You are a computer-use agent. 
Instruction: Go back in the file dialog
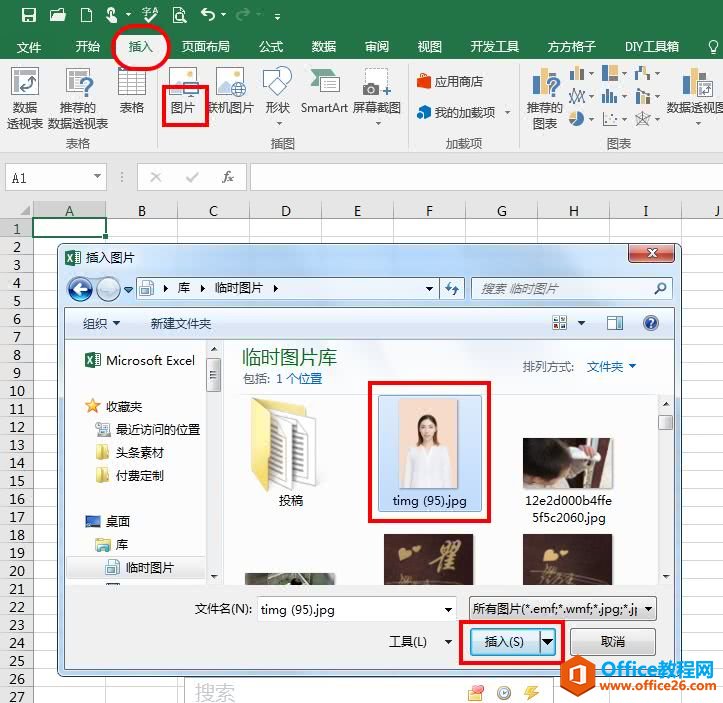(80, 289)
